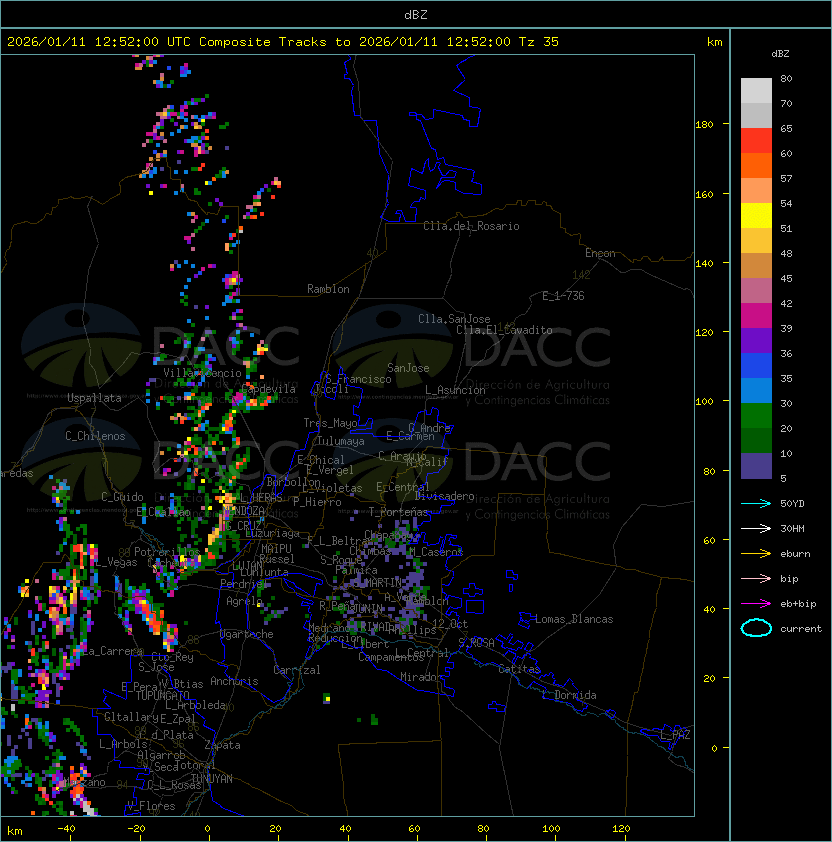The width and height of the screenshot is (832, 842).
Task: Click the 'L_PAZ' map label
Action: click(675, 735)
